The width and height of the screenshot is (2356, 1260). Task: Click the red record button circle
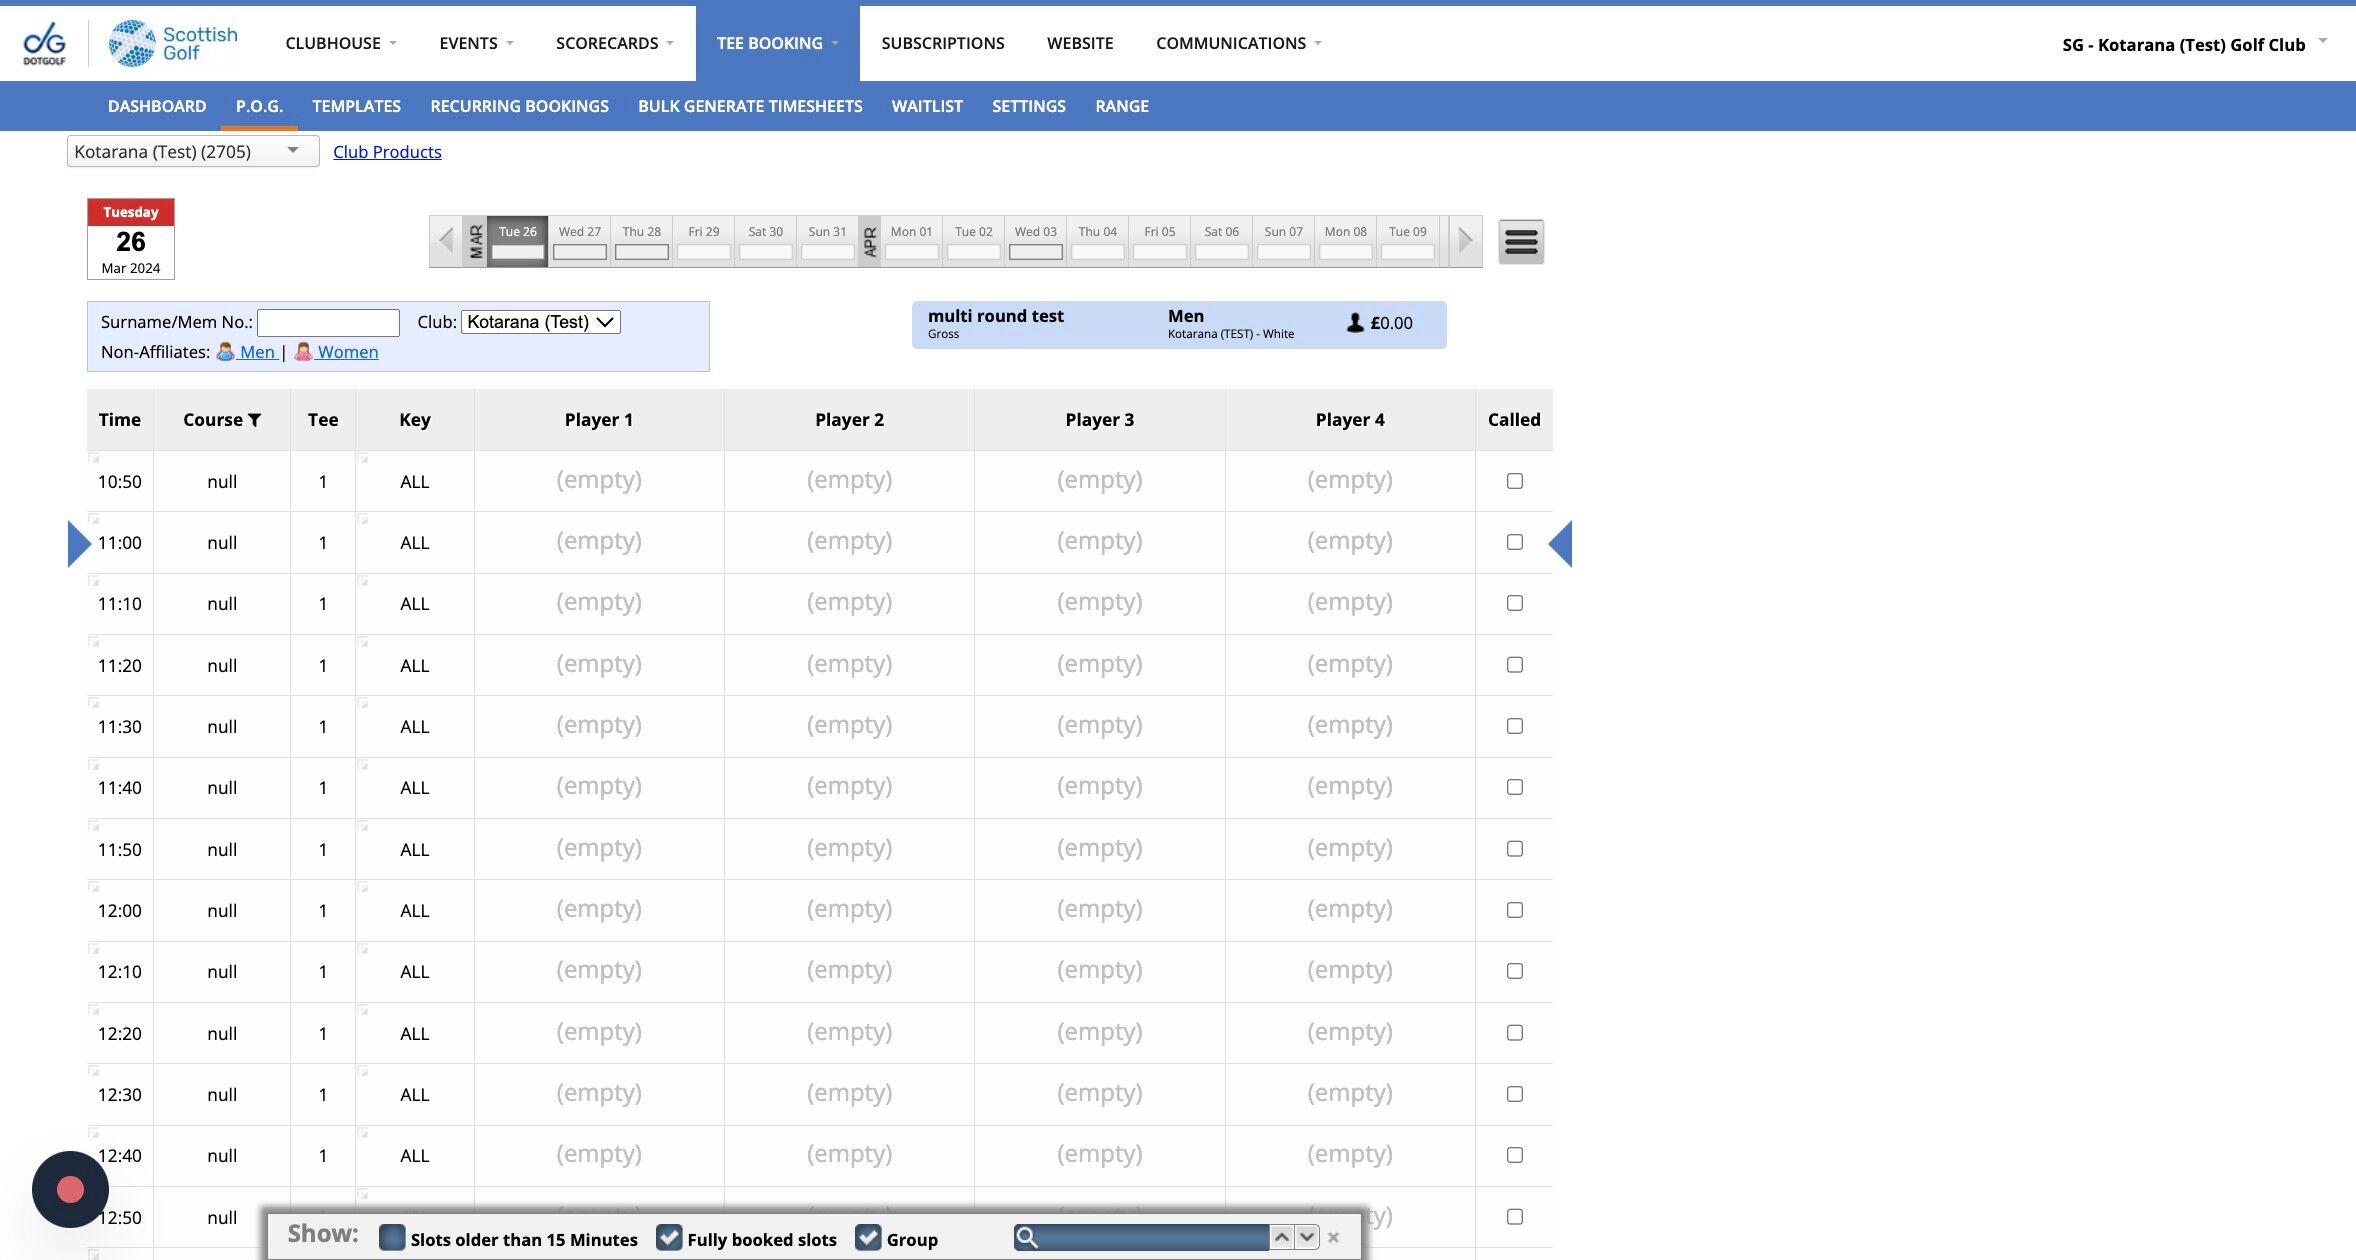click(70, 1189)
